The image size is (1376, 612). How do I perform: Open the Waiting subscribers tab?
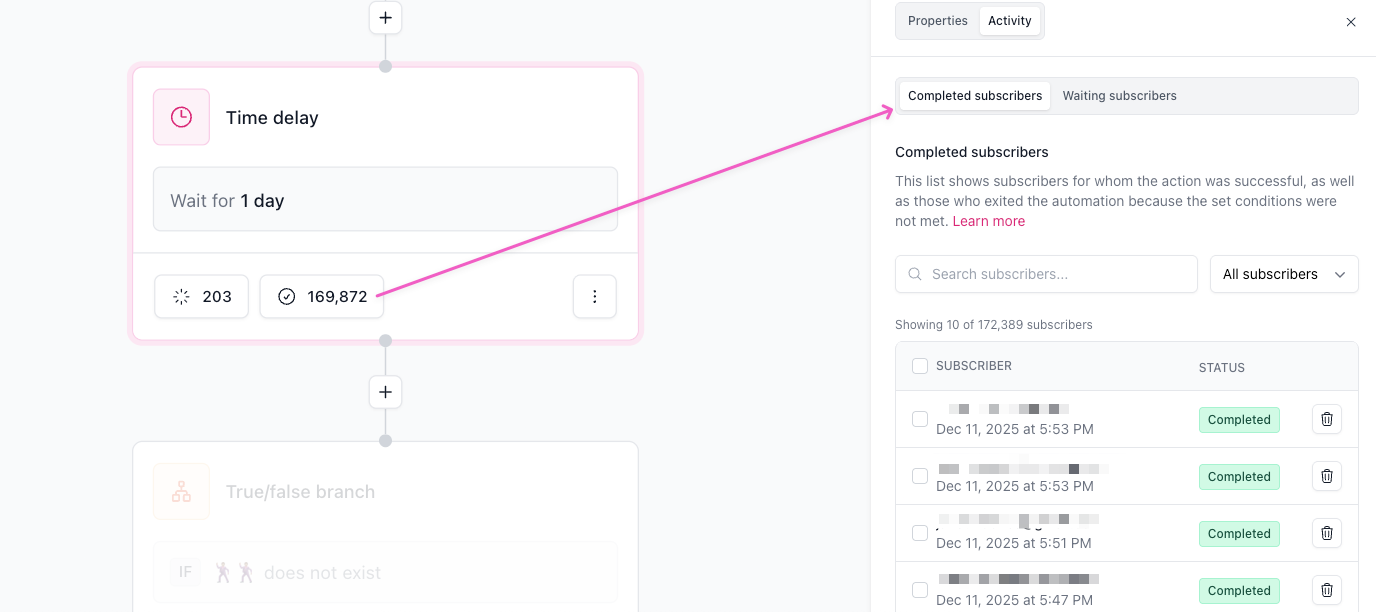[1119, 96]
